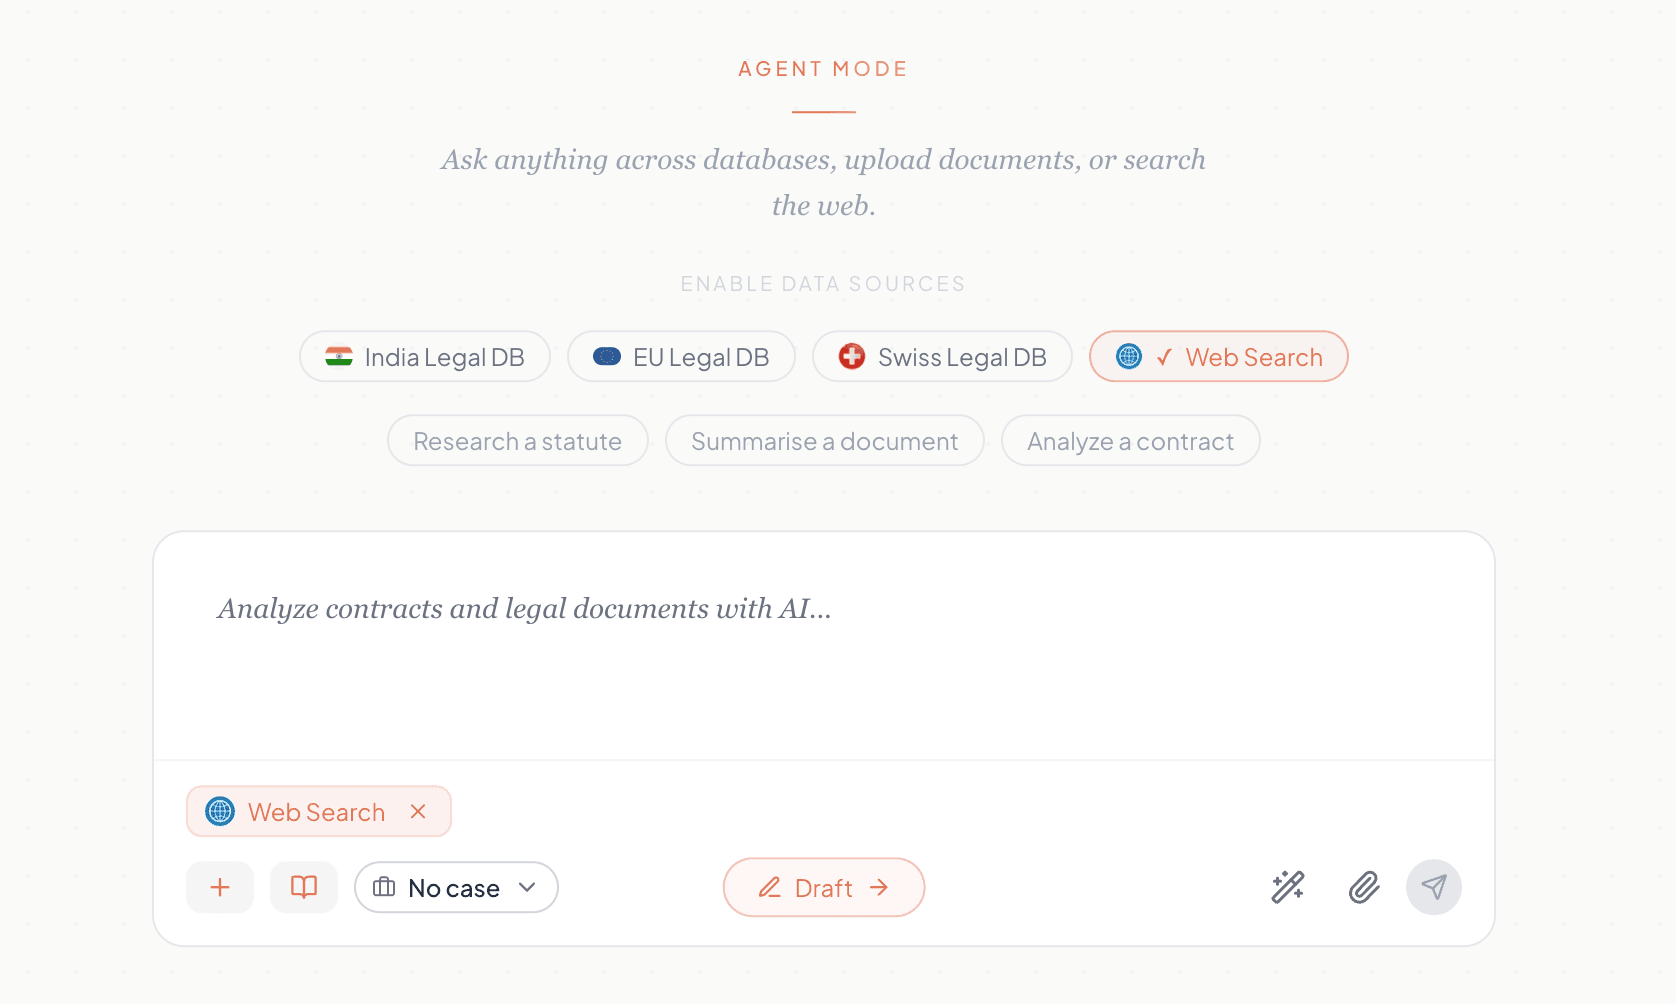Image resolution: width=1676 pixels, height=1004 pixels.
Task: Enable the EU Legal DB data source
Action: (681, 356)
